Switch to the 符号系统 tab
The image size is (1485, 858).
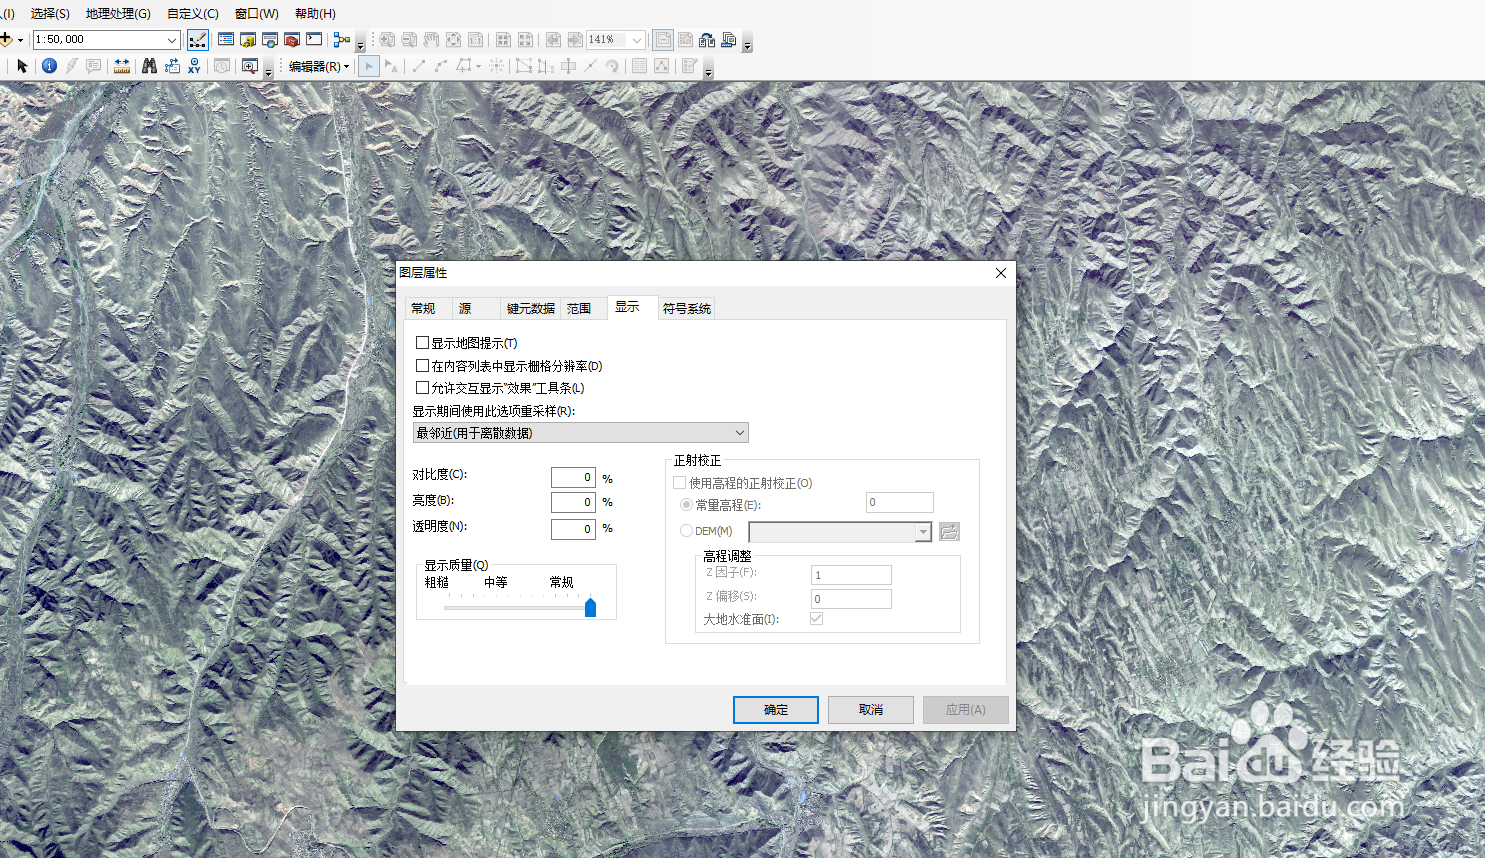point(686,308)
